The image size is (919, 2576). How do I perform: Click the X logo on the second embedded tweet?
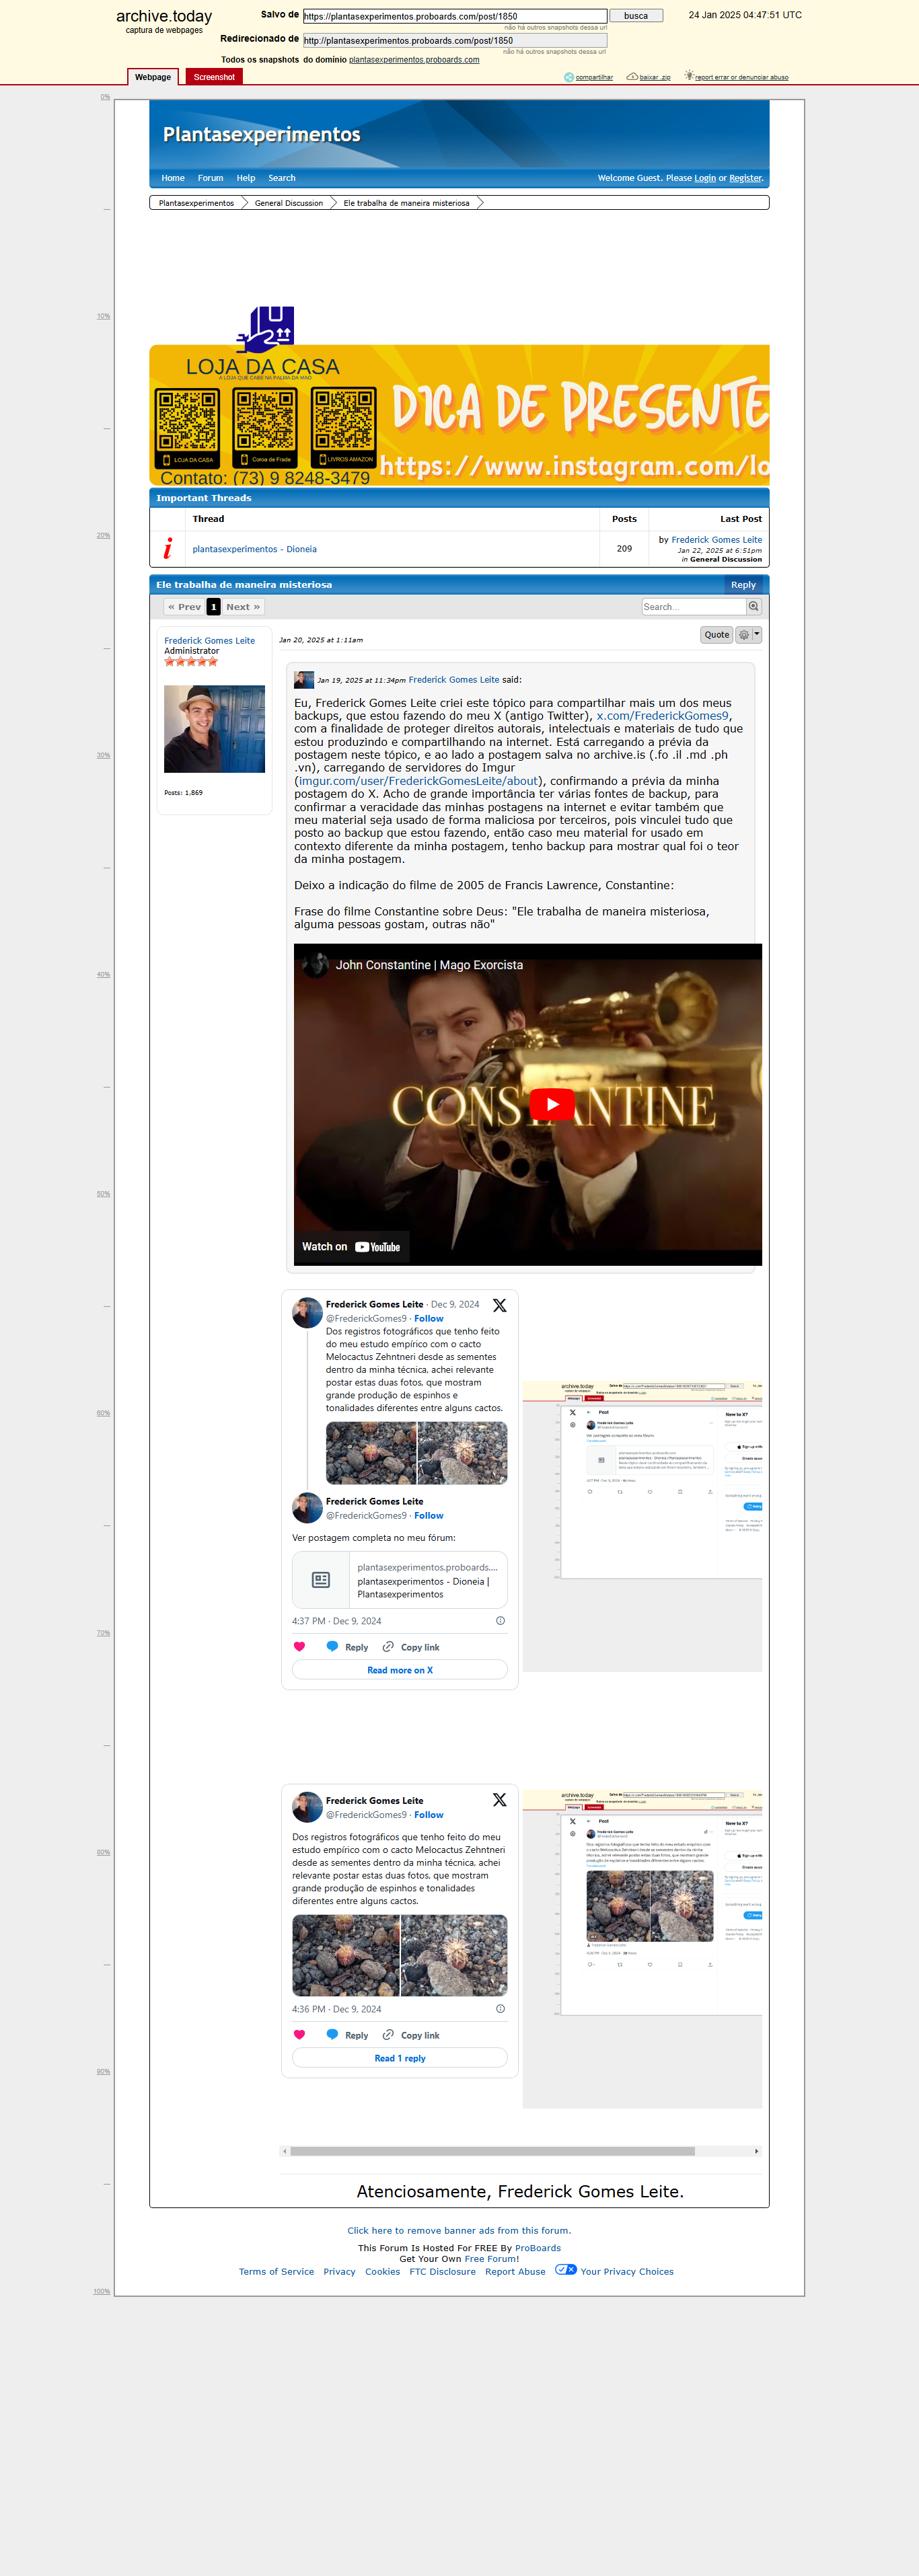tap(500, 1800)
